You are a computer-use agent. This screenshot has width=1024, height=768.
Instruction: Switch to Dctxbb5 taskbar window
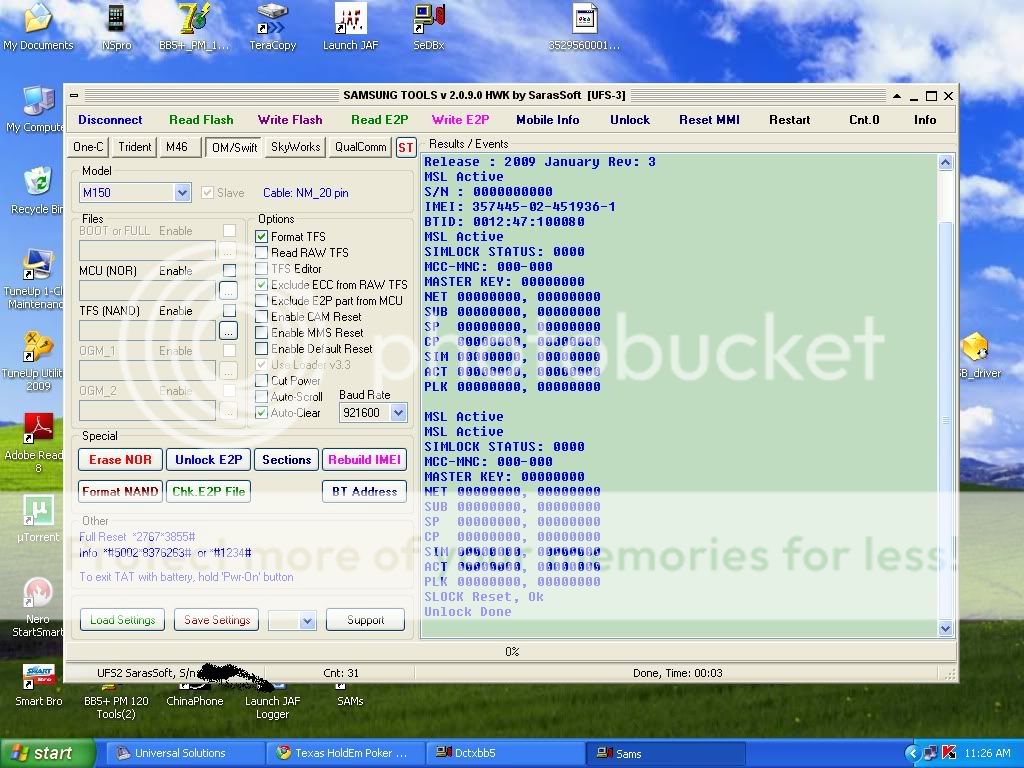(x=505, y=753)
